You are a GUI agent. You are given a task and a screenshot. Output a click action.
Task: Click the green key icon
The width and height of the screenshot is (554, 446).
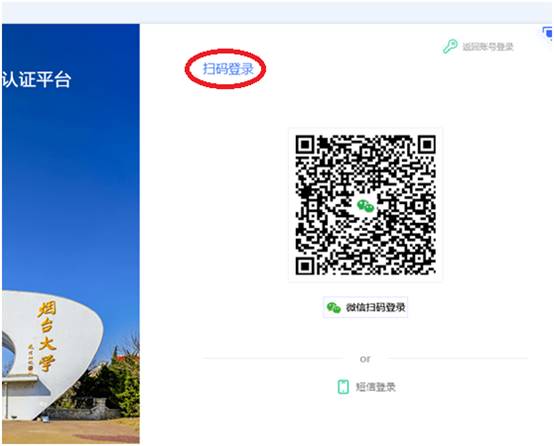[450, 46]
